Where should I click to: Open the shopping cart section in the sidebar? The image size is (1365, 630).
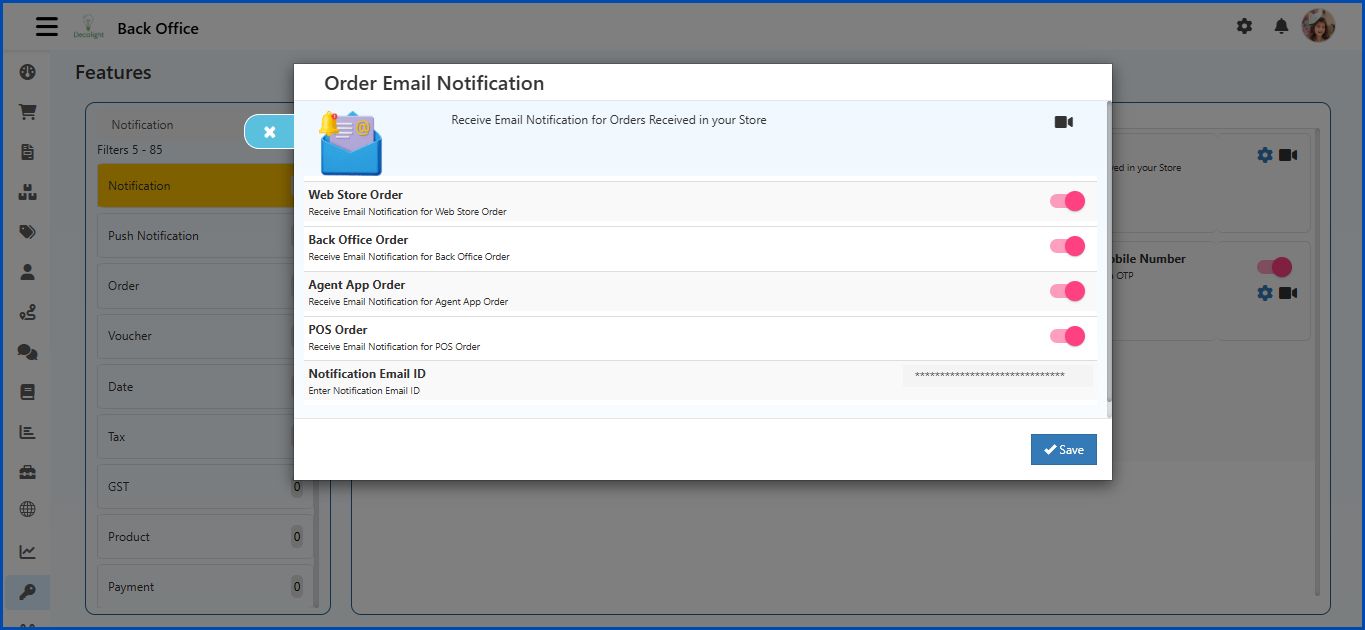click(x=27, y=111)
